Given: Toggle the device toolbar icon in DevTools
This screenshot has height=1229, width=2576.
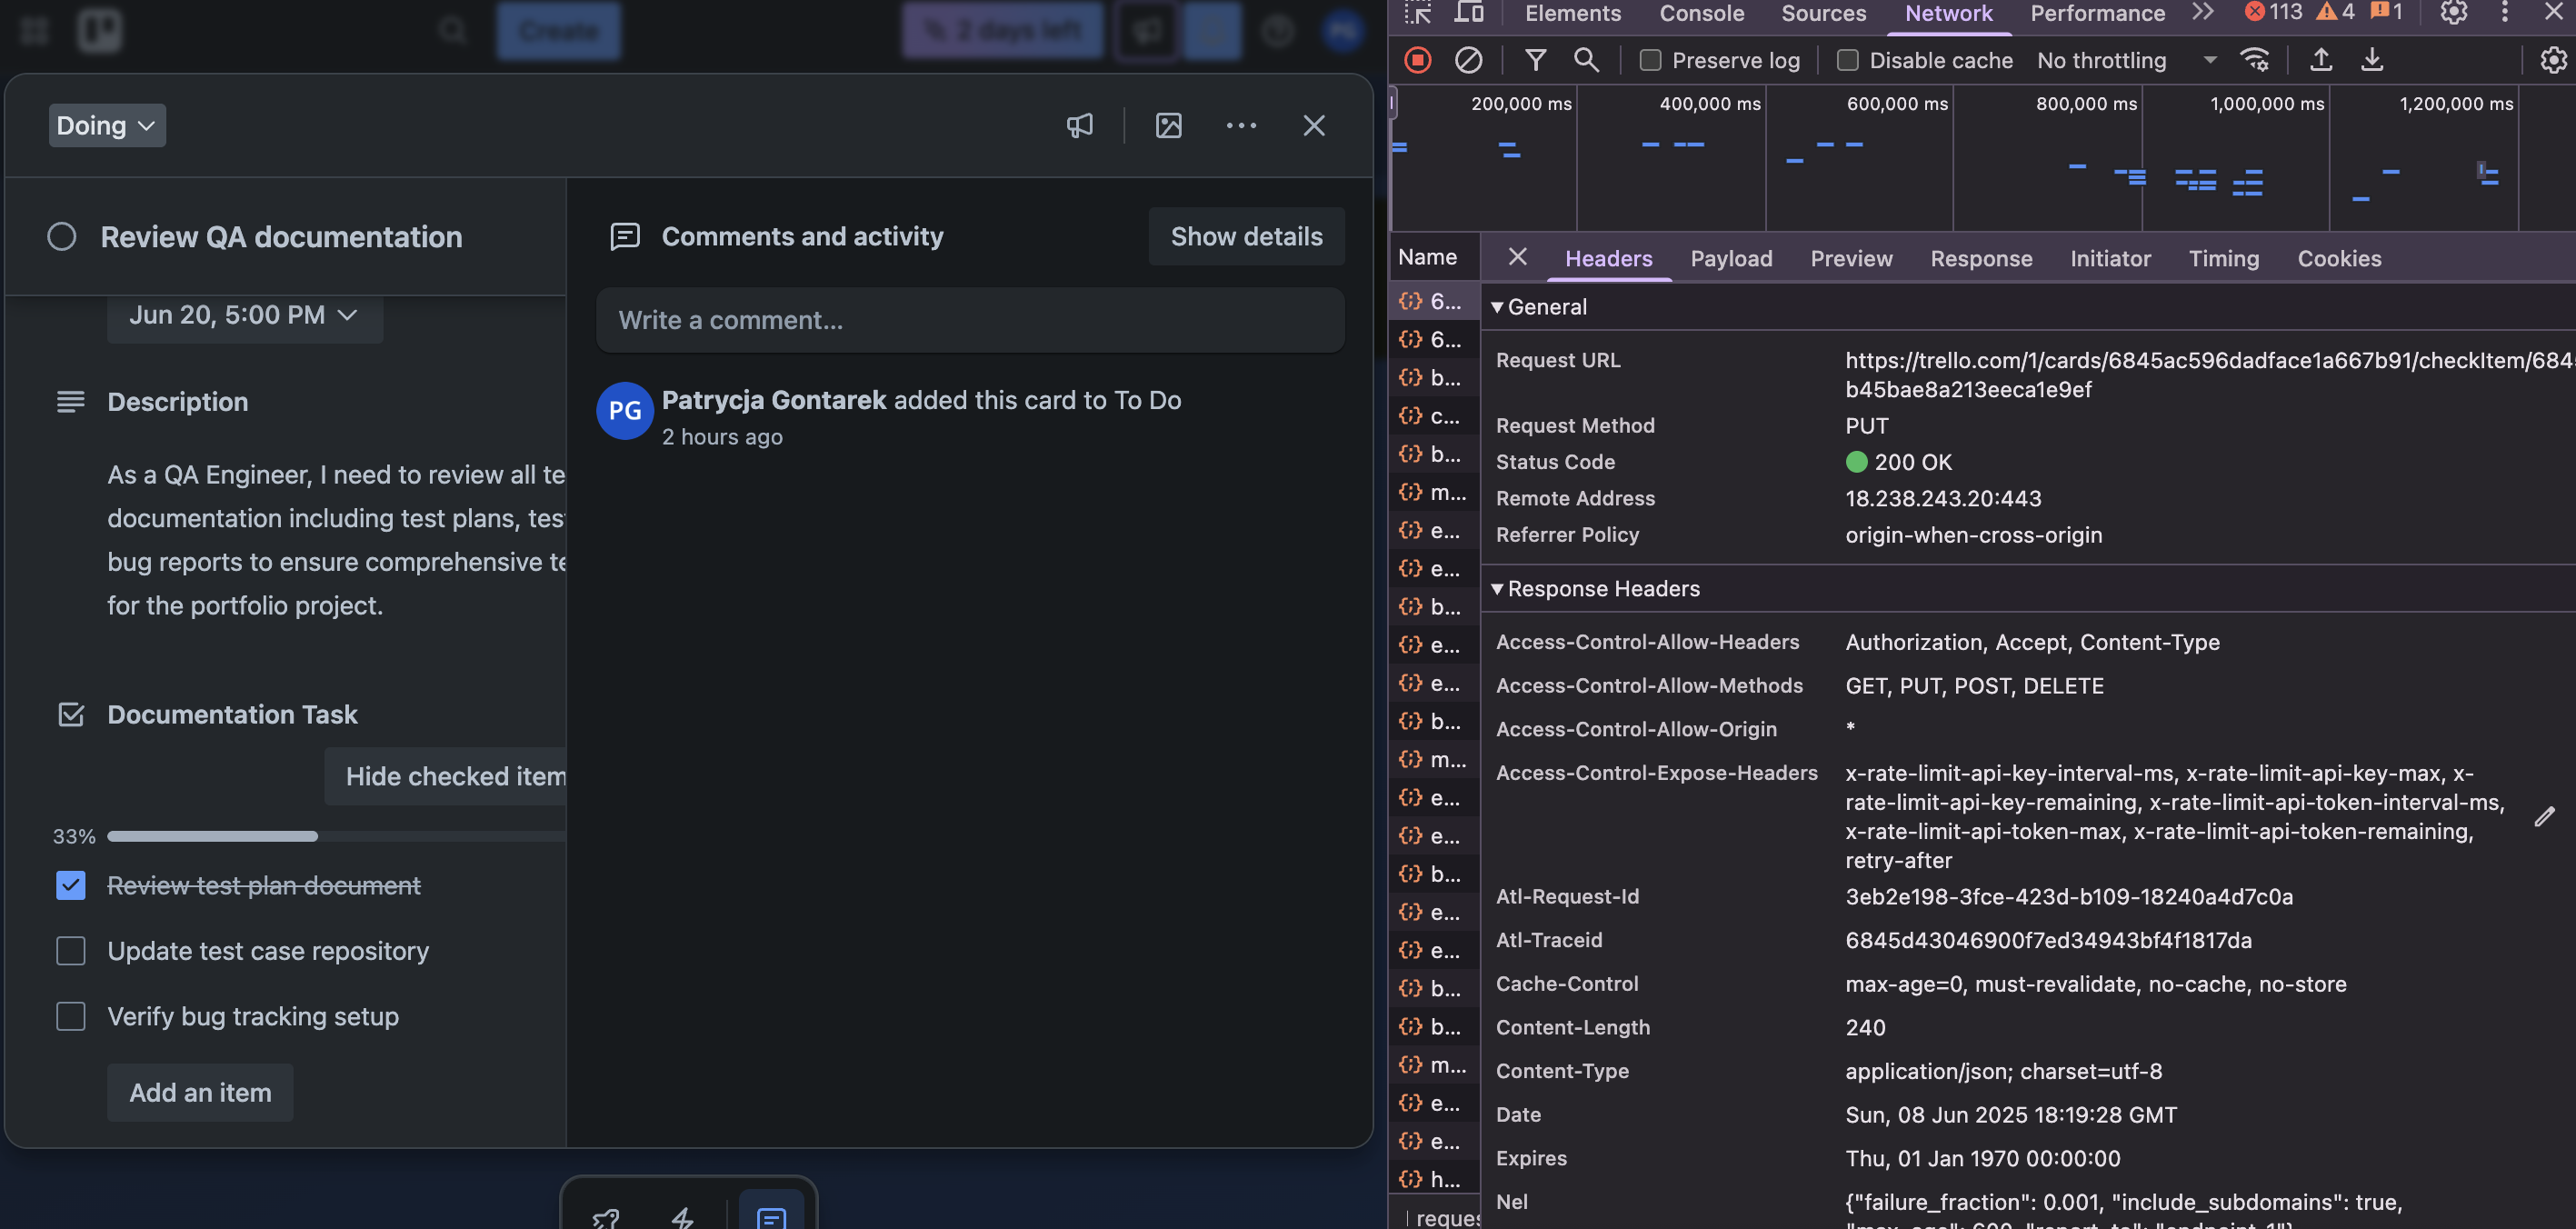Looking at the screenshot, I should 1468,13.
